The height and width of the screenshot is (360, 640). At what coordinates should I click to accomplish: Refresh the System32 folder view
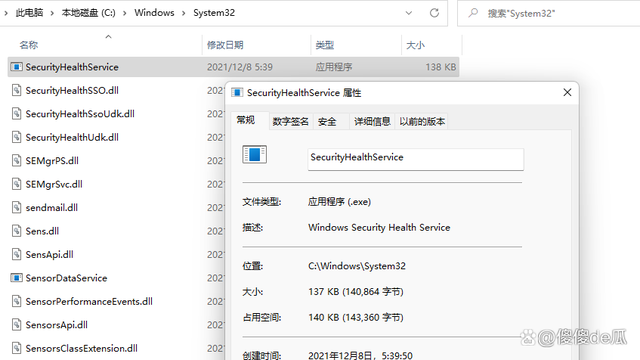(x=434, y=13)
